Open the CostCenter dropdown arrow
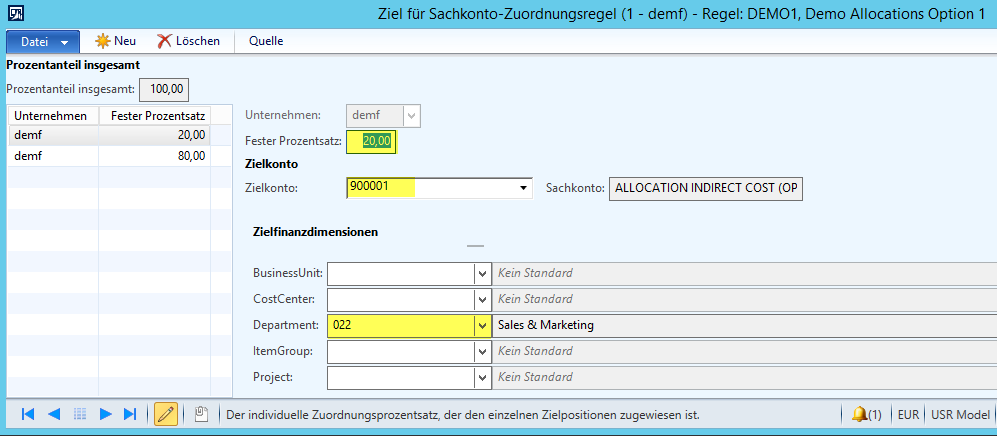The height and width of the screenshot is (436, 997). pos(481,299)
